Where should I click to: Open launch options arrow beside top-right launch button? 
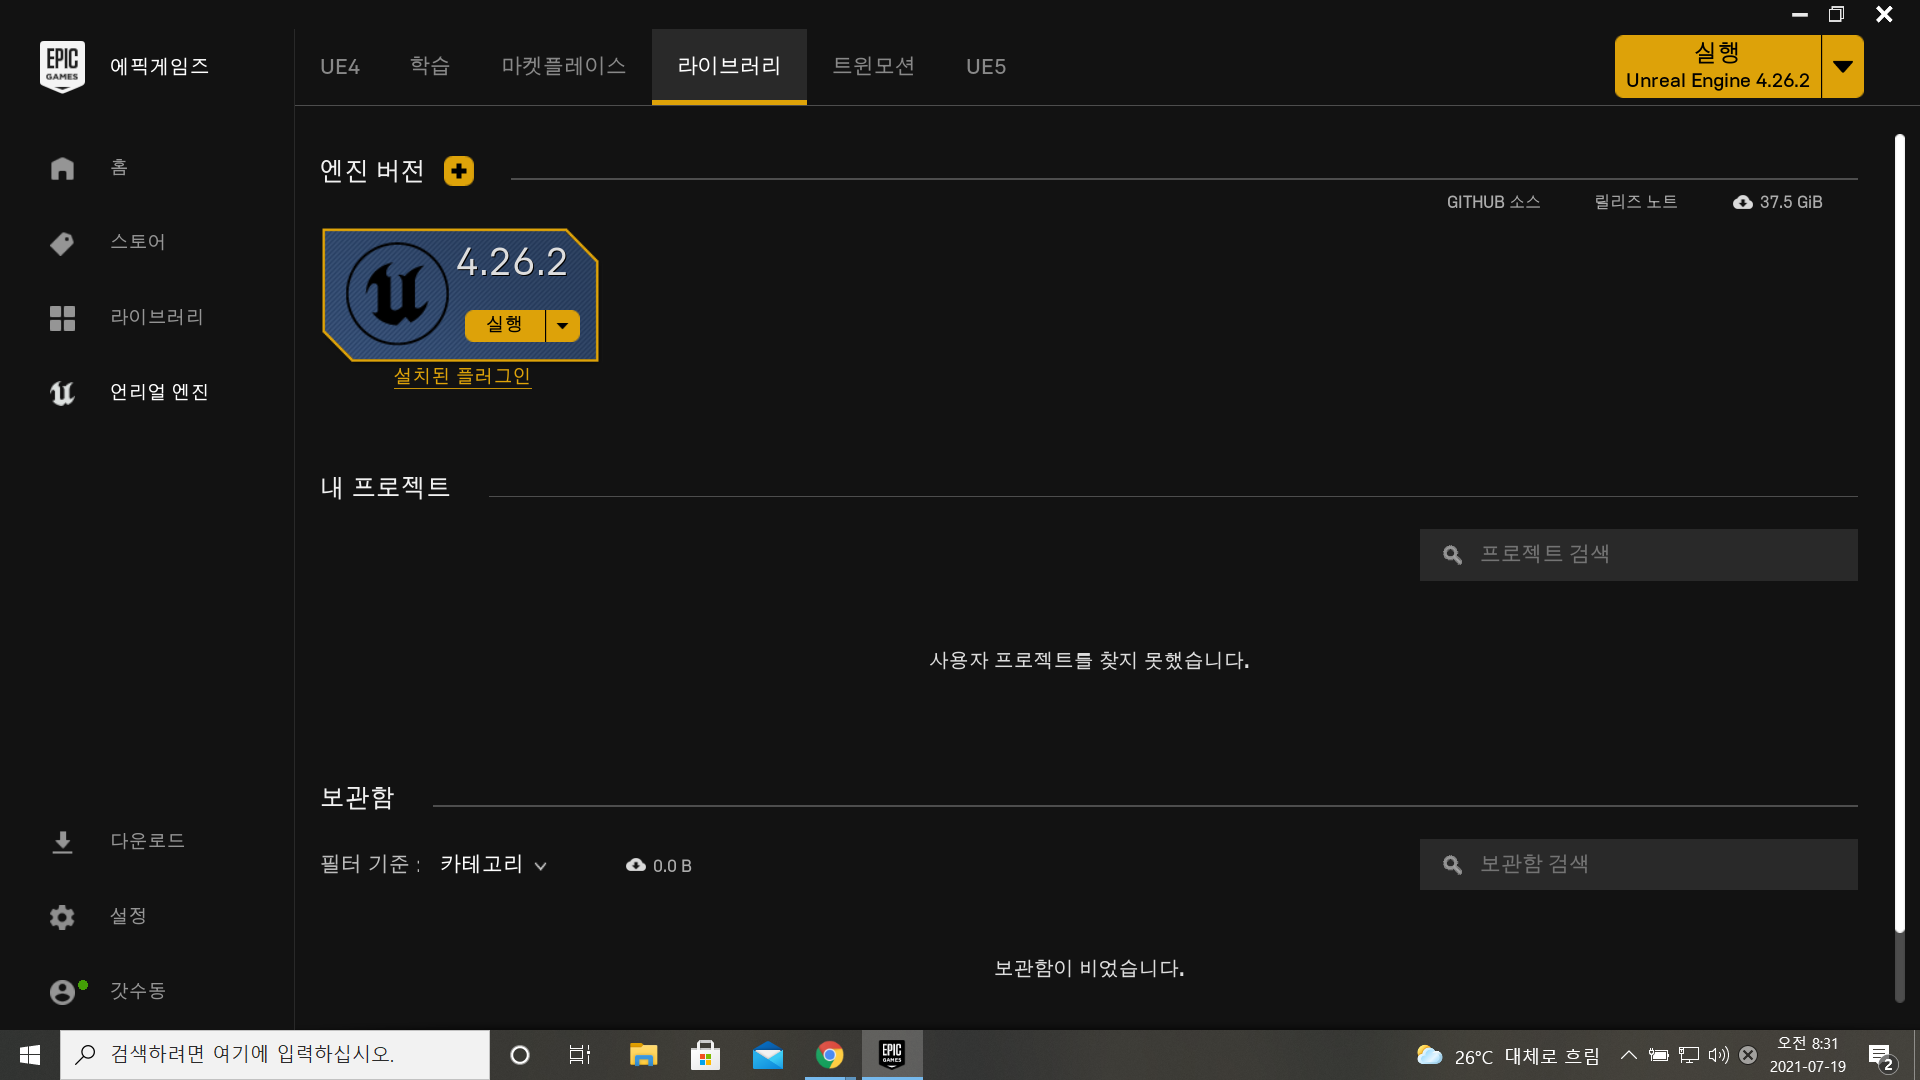point(1842,67)
